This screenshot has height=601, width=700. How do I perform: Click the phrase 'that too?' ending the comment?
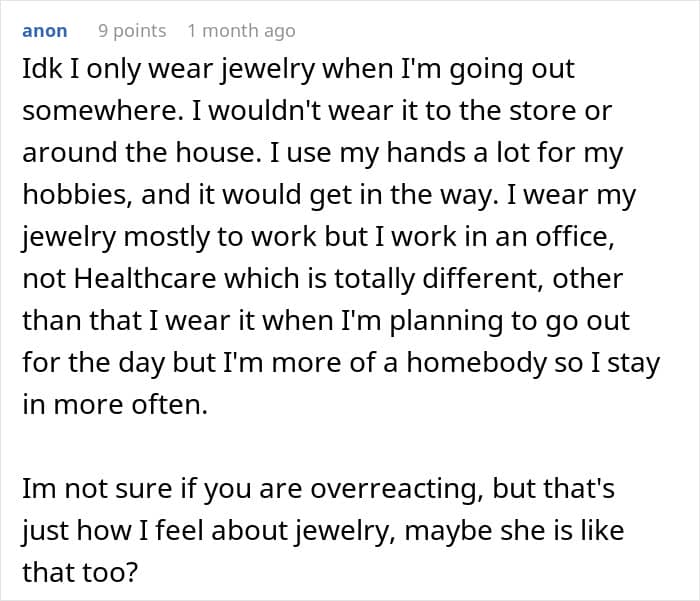coord(80,572)
